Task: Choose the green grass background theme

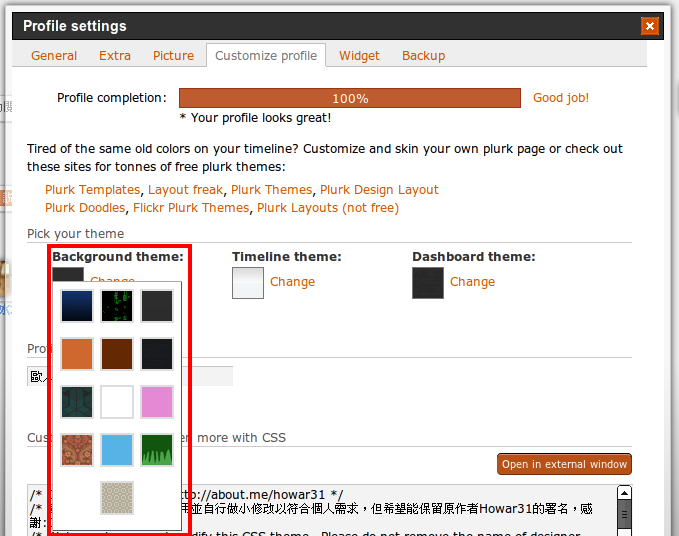Action: click(x=157, y=450)
